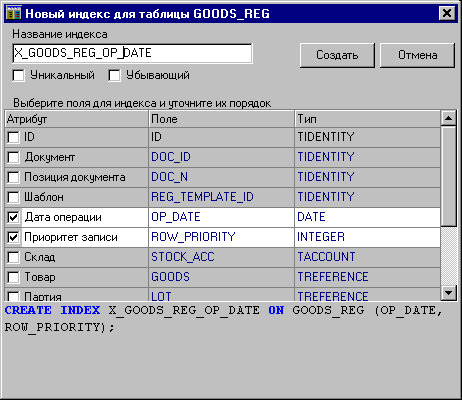Click the vertical scrollbar thumb
Viewport: 462px width, 400px height.
pos(449,176)
